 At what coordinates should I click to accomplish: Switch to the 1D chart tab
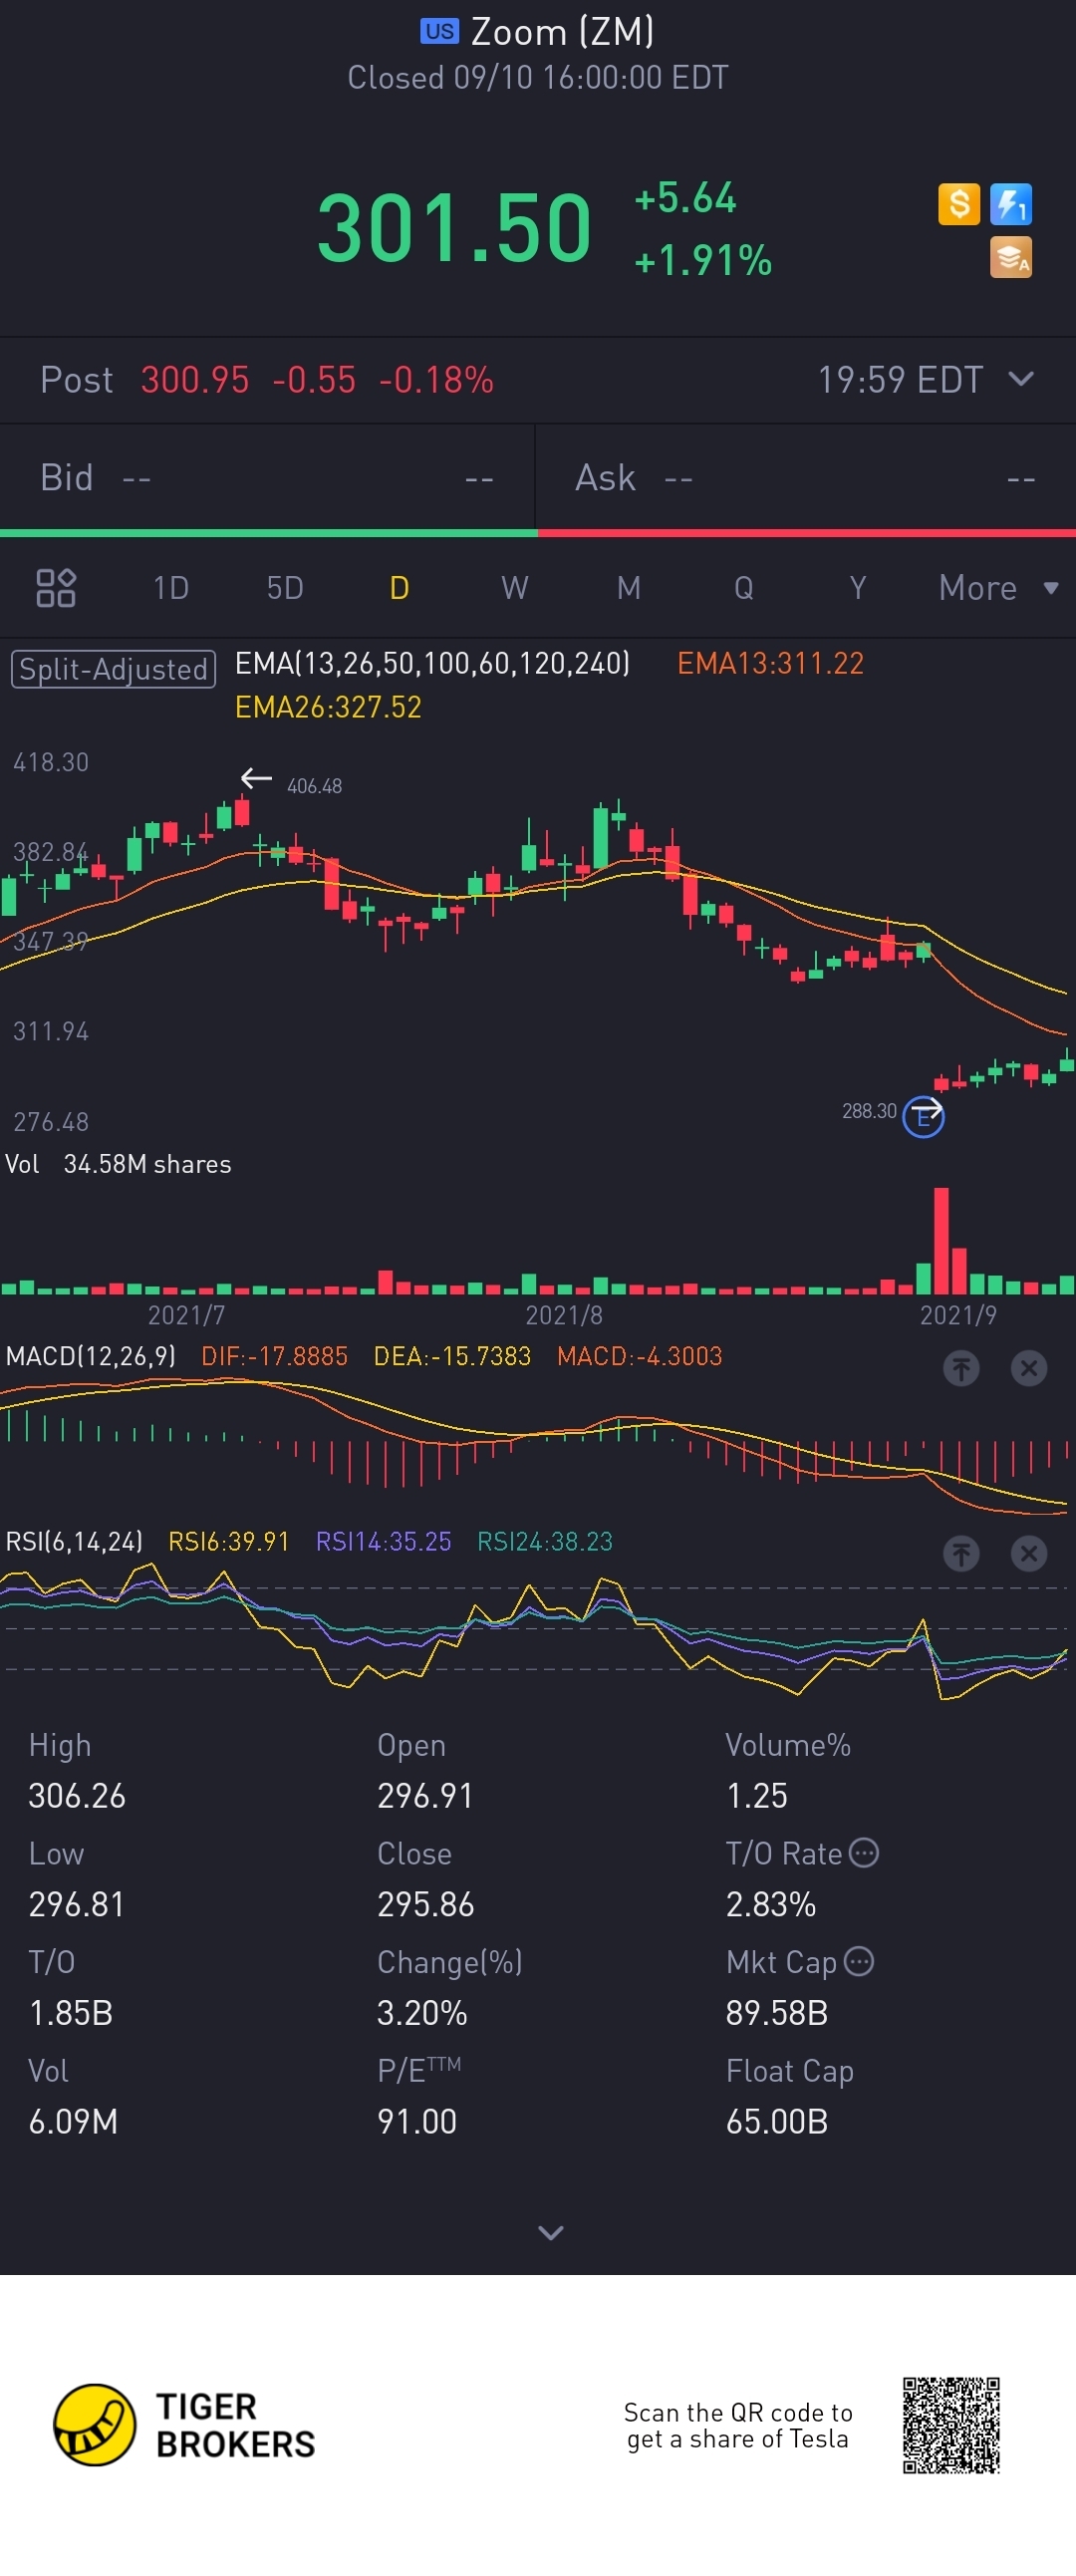171,588
